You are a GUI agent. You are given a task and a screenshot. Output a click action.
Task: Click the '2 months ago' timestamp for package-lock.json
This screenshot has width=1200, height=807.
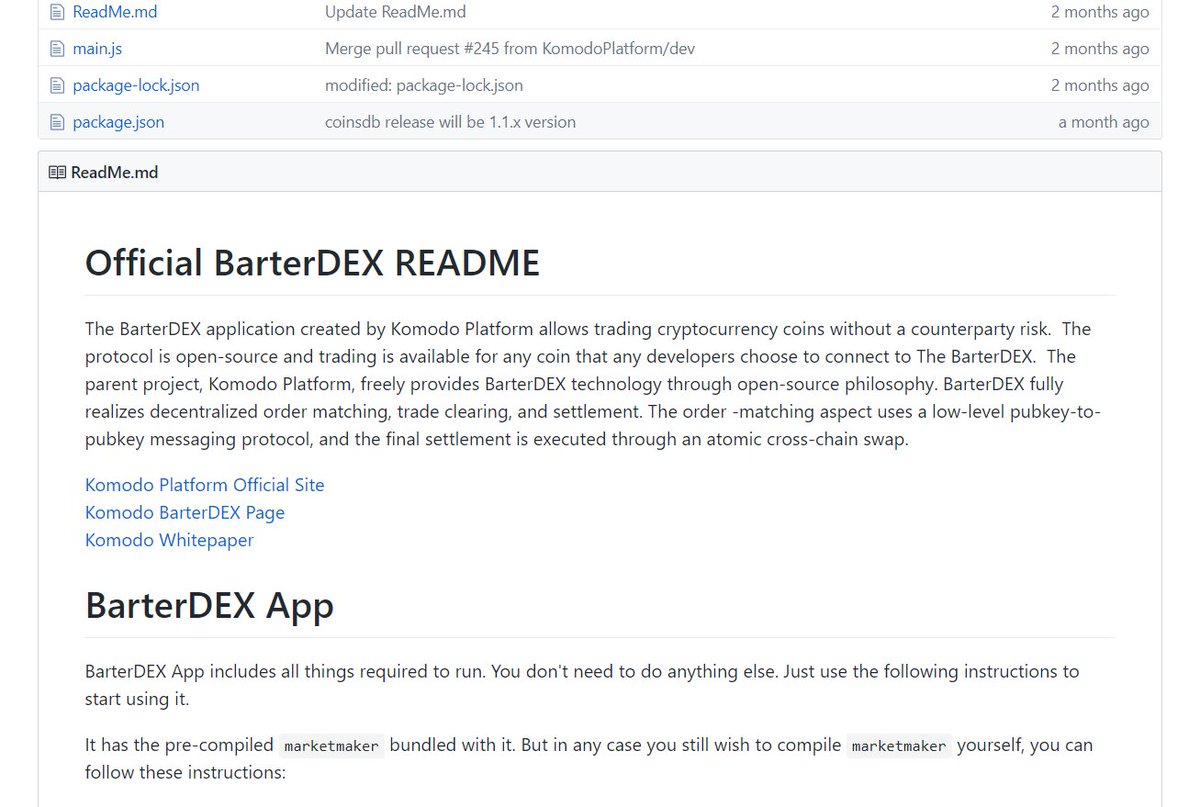(1100, 86)
